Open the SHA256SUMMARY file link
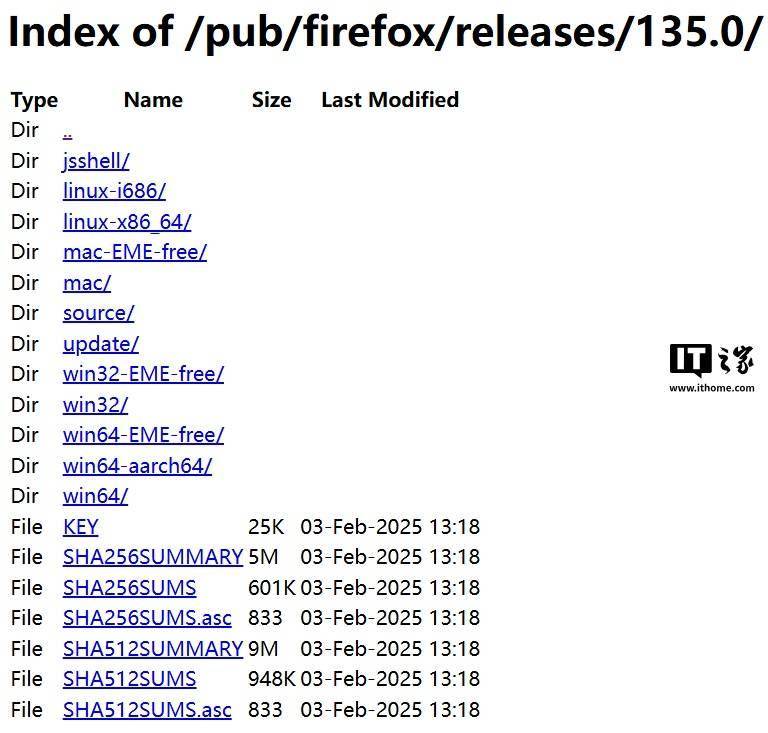Image resolution: width=768 pixels, height=733 pixels. [x=153, y=557]
